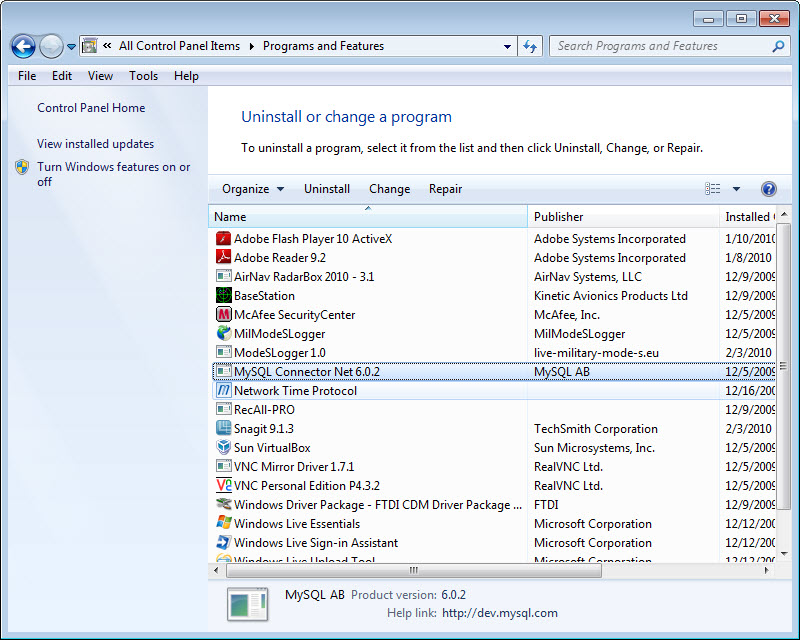Image resolution: width=800 pixels, height=640 pixels.
Task: Open the View menu
Action: coord(100,76)
